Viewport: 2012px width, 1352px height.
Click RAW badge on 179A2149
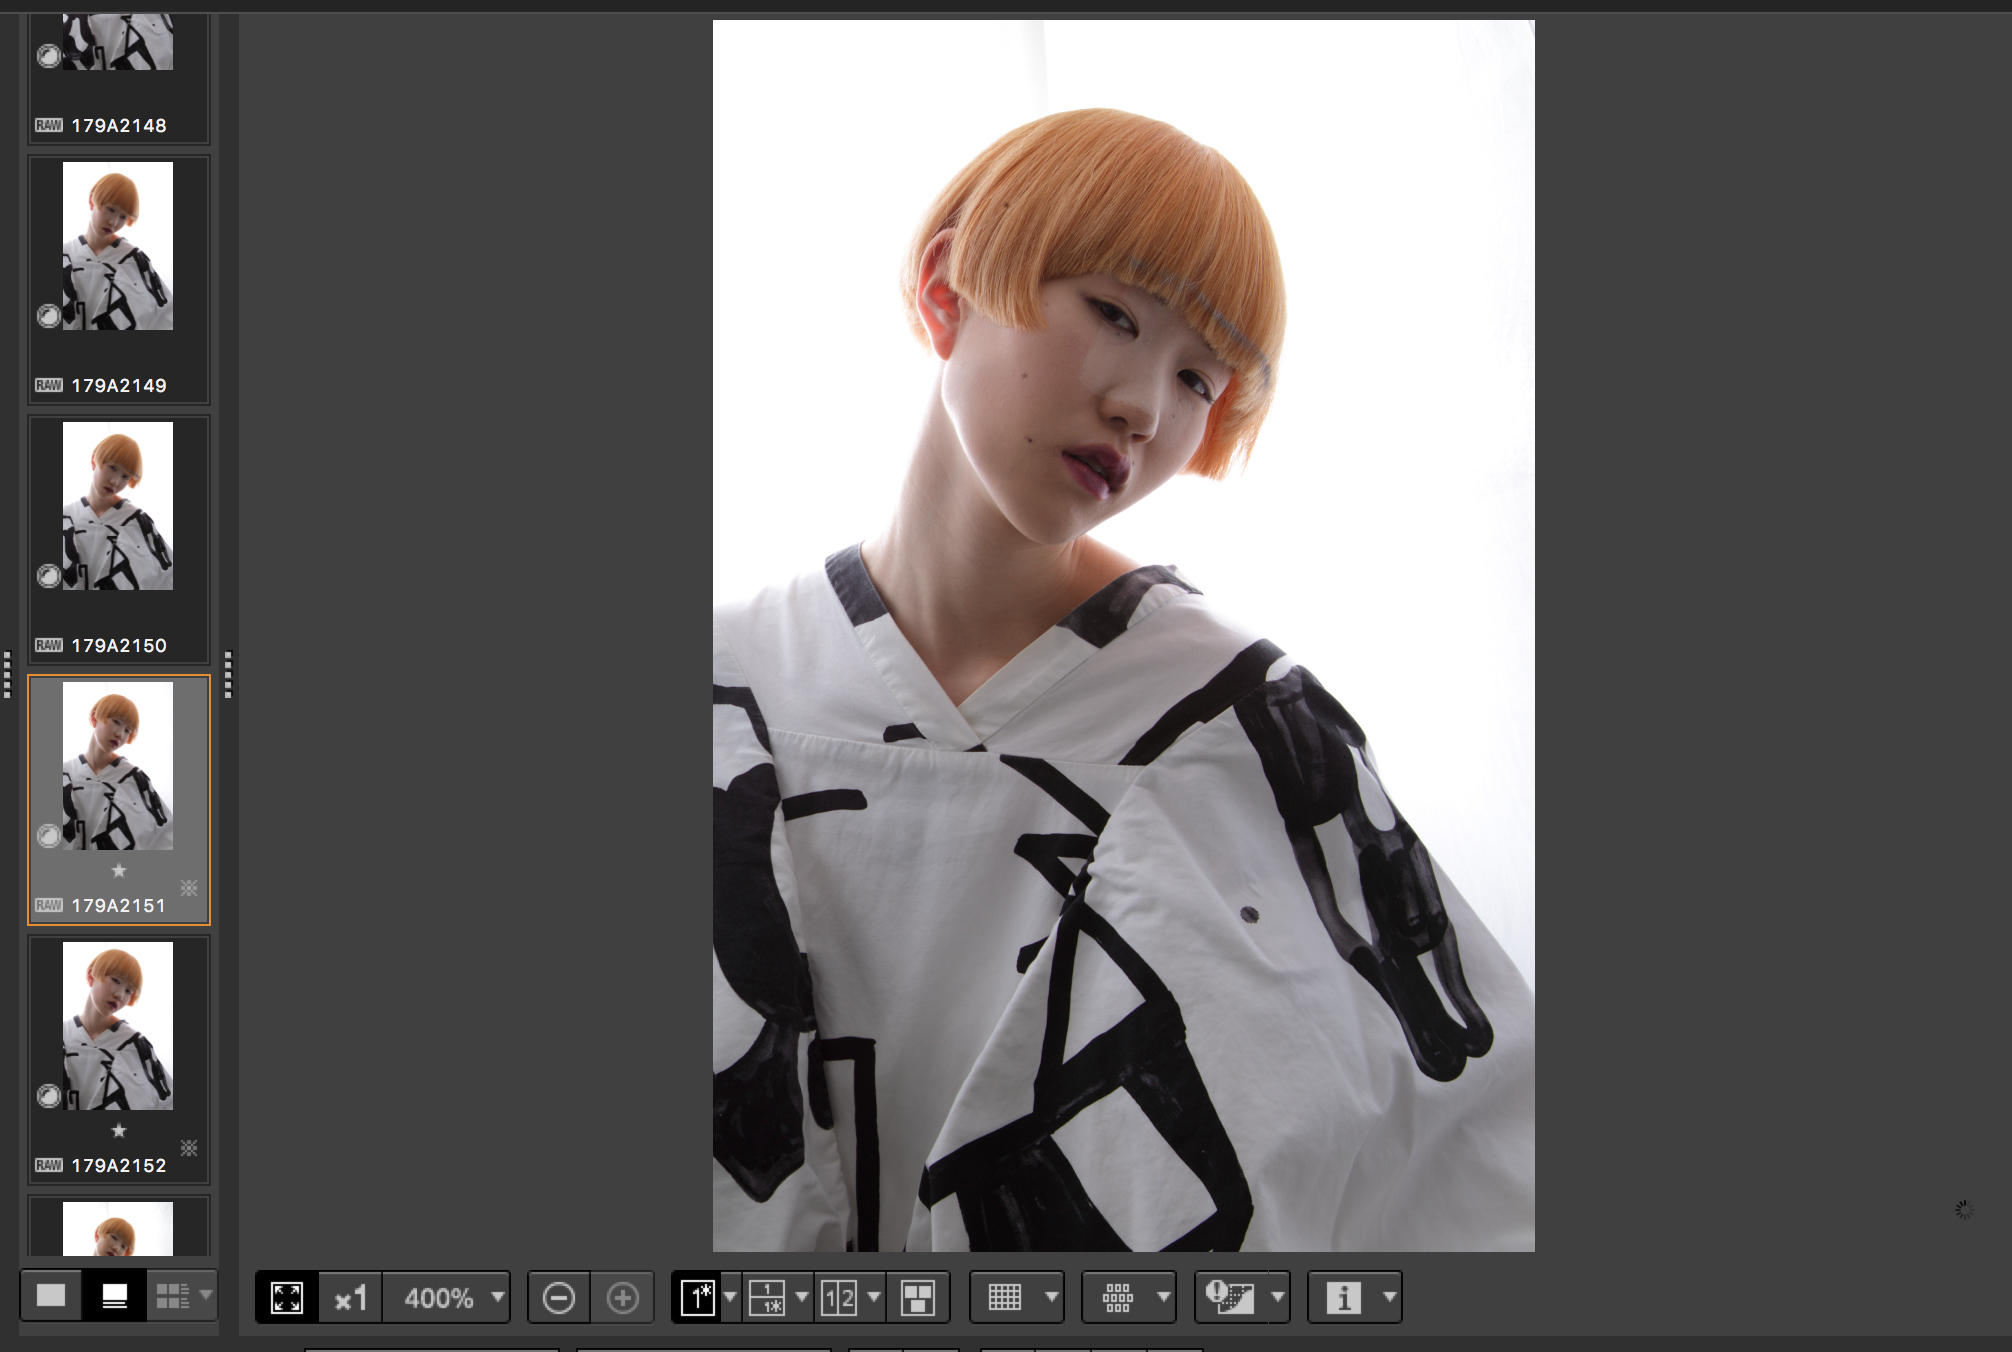pos(49,385)
